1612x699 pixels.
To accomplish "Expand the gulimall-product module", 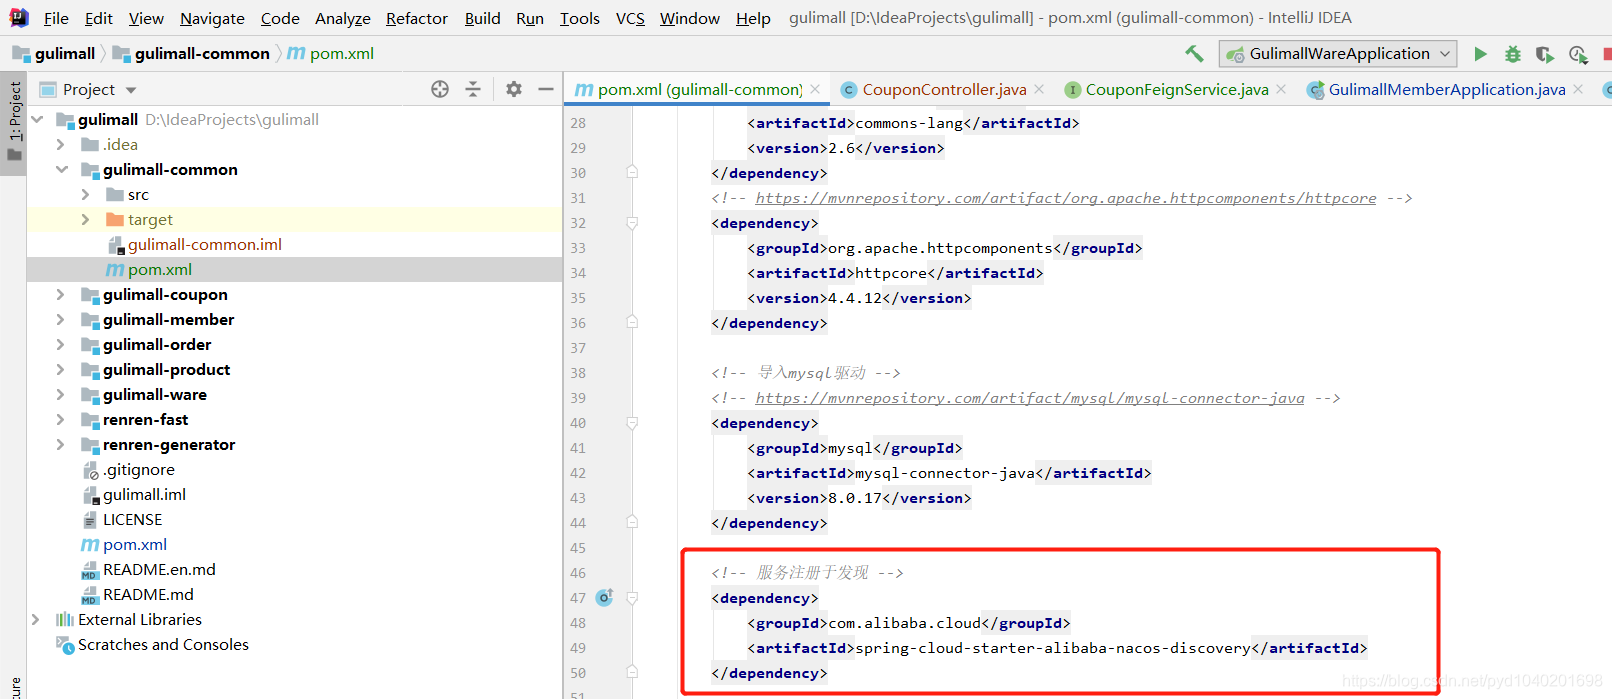I will [x=61, y=369].
